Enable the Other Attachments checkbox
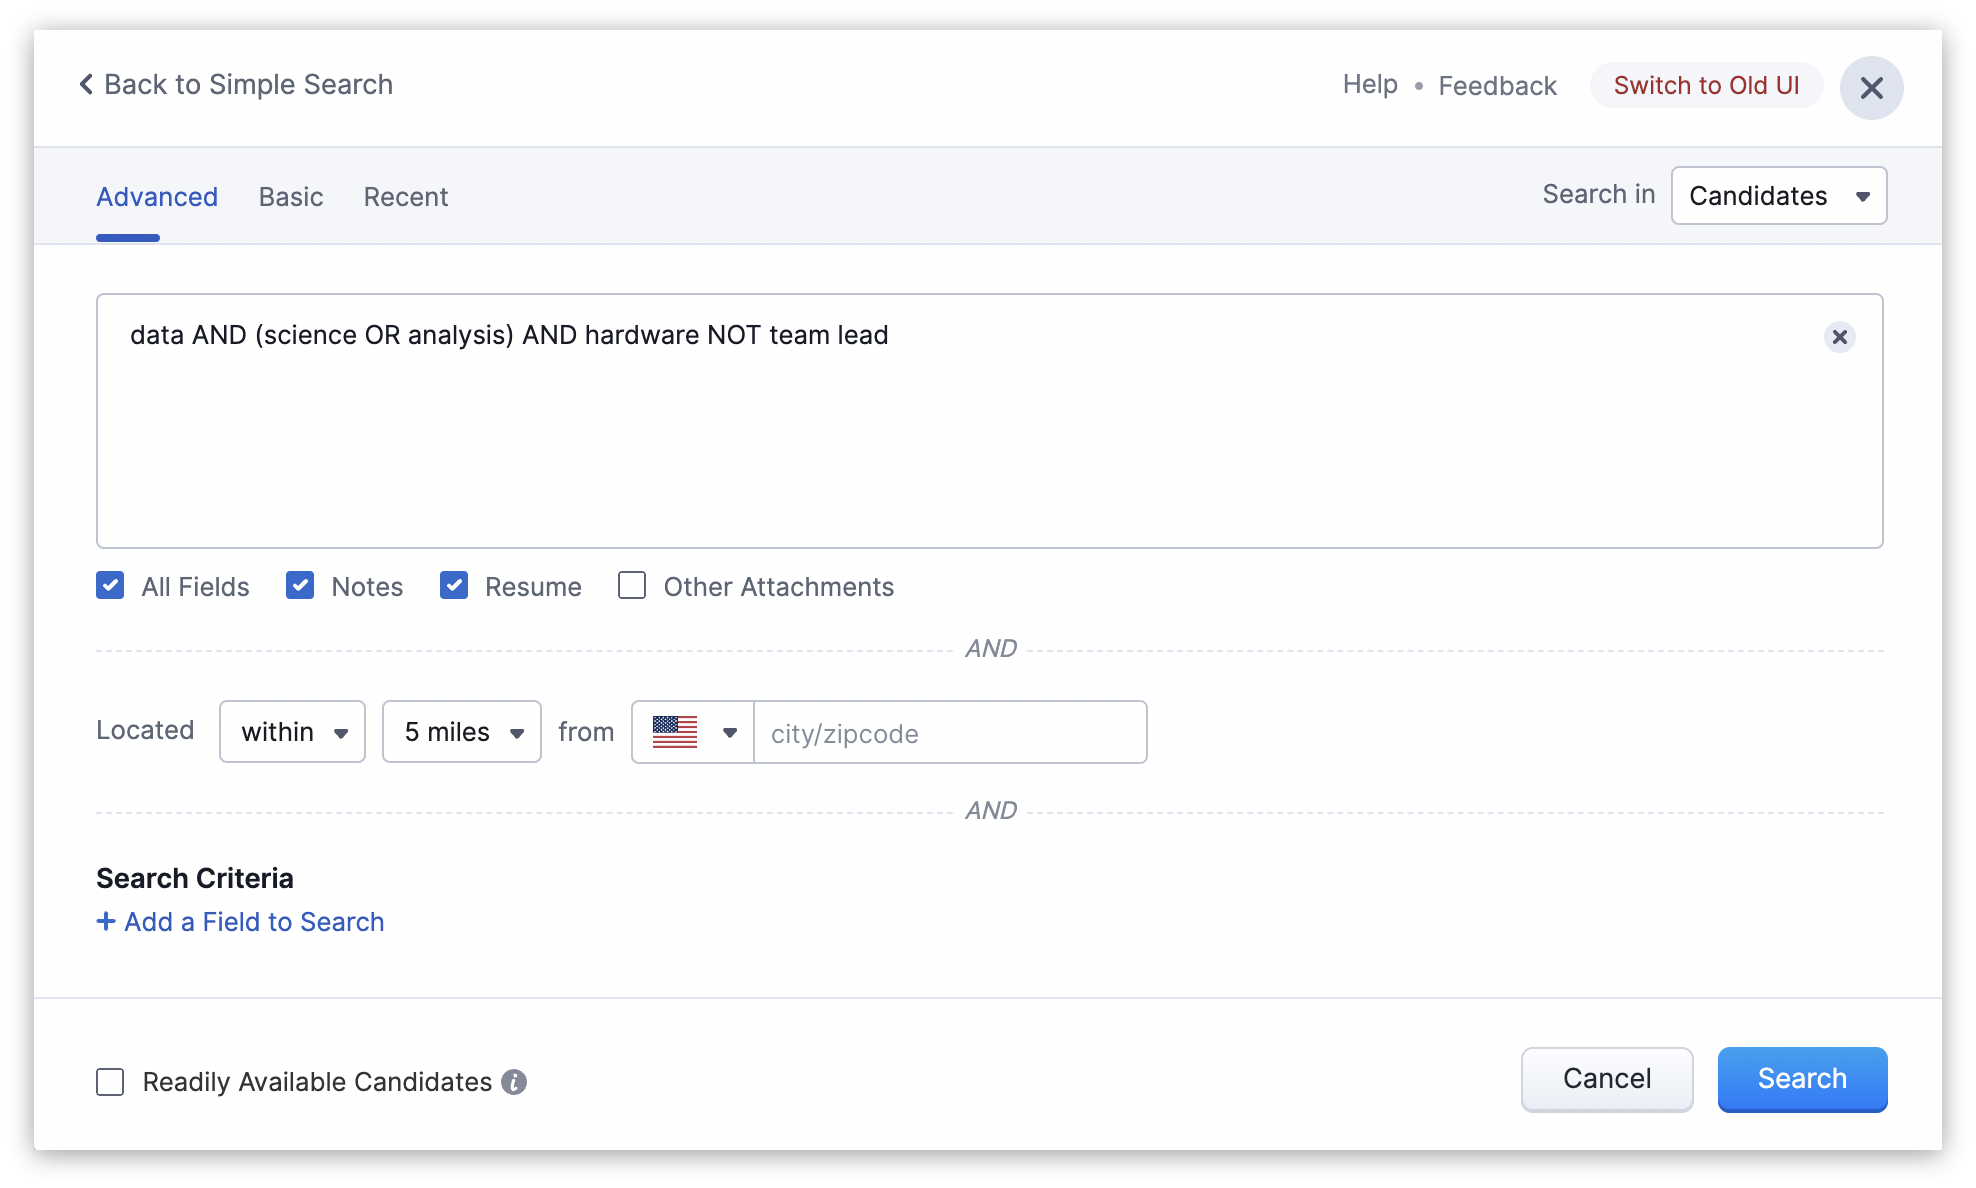The image size is (1976, 1188). pyautogui.click(x=632, y=586)
